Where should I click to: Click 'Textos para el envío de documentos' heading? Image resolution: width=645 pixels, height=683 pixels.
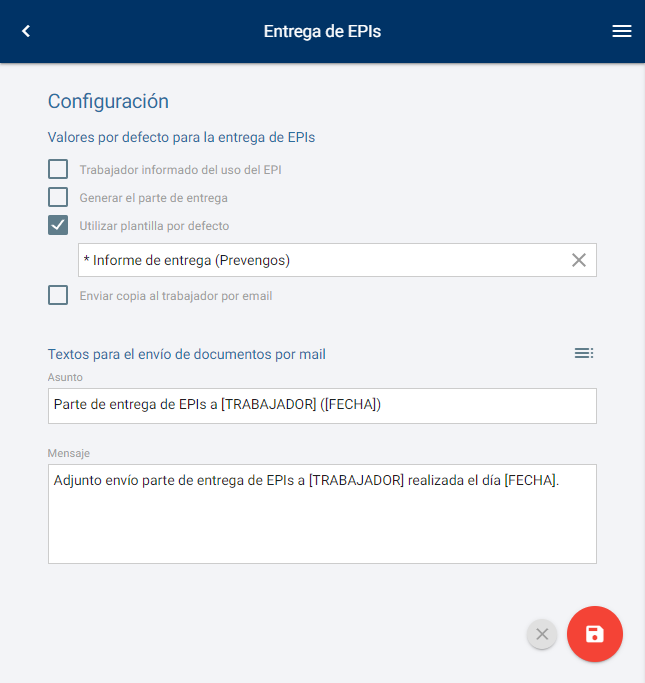pyautogui.click(x=186, y=354)
